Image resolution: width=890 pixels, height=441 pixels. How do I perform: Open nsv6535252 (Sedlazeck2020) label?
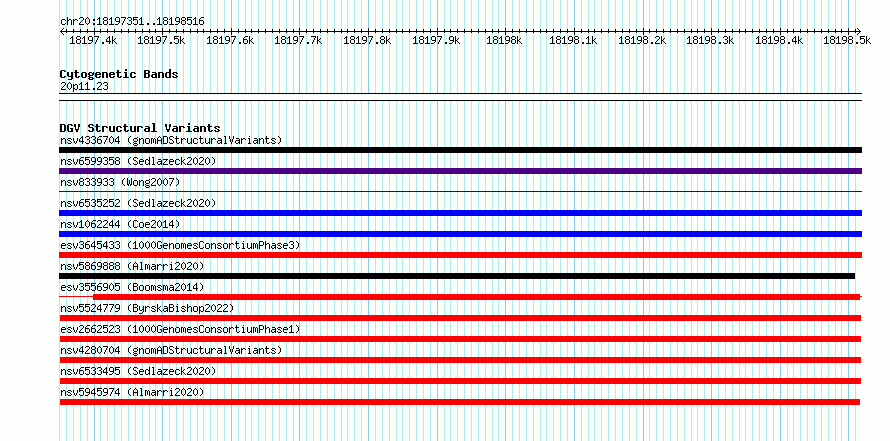pyautogui.click(x=138, y=203)
